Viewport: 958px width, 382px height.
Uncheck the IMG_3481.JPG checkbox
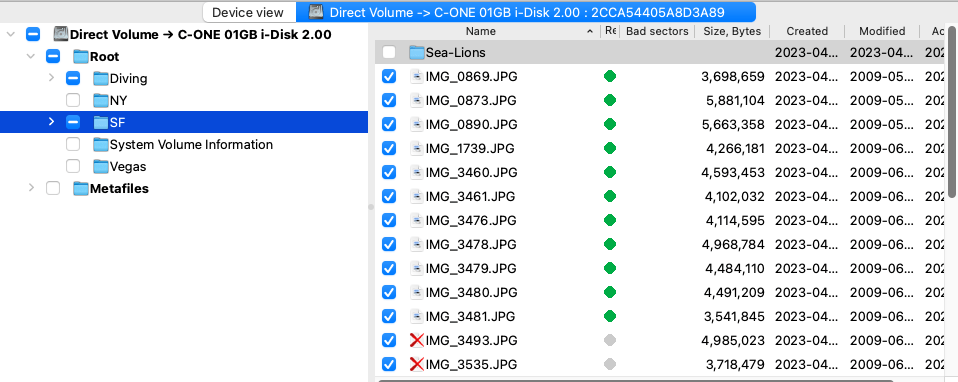[389, 317]
